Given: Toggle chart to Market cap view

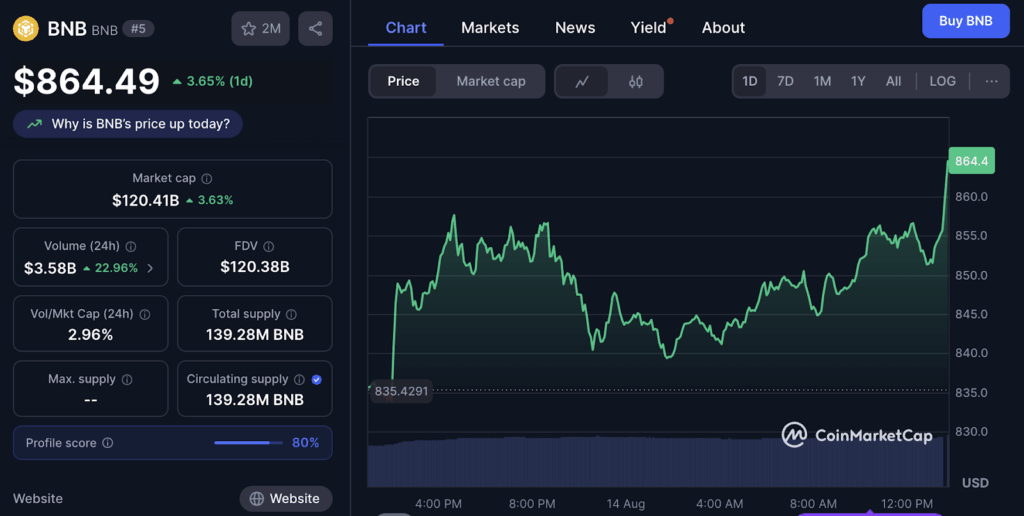Looking at the screenshot, I should 490,81.
